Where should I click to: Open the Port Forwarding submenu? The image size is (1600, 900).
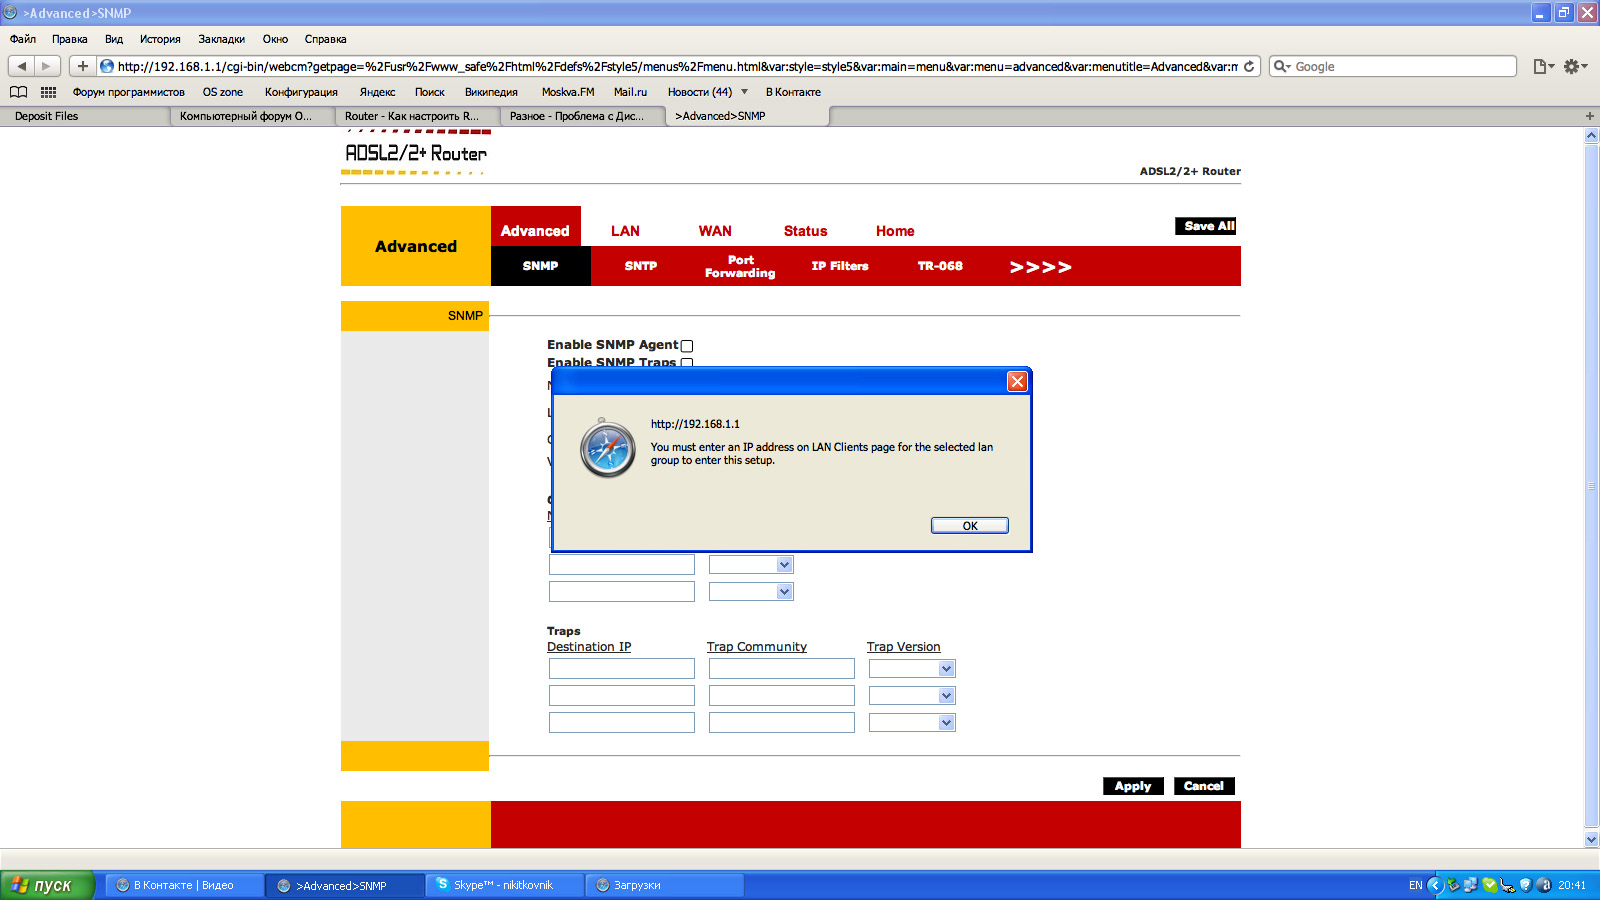[740, 266]
